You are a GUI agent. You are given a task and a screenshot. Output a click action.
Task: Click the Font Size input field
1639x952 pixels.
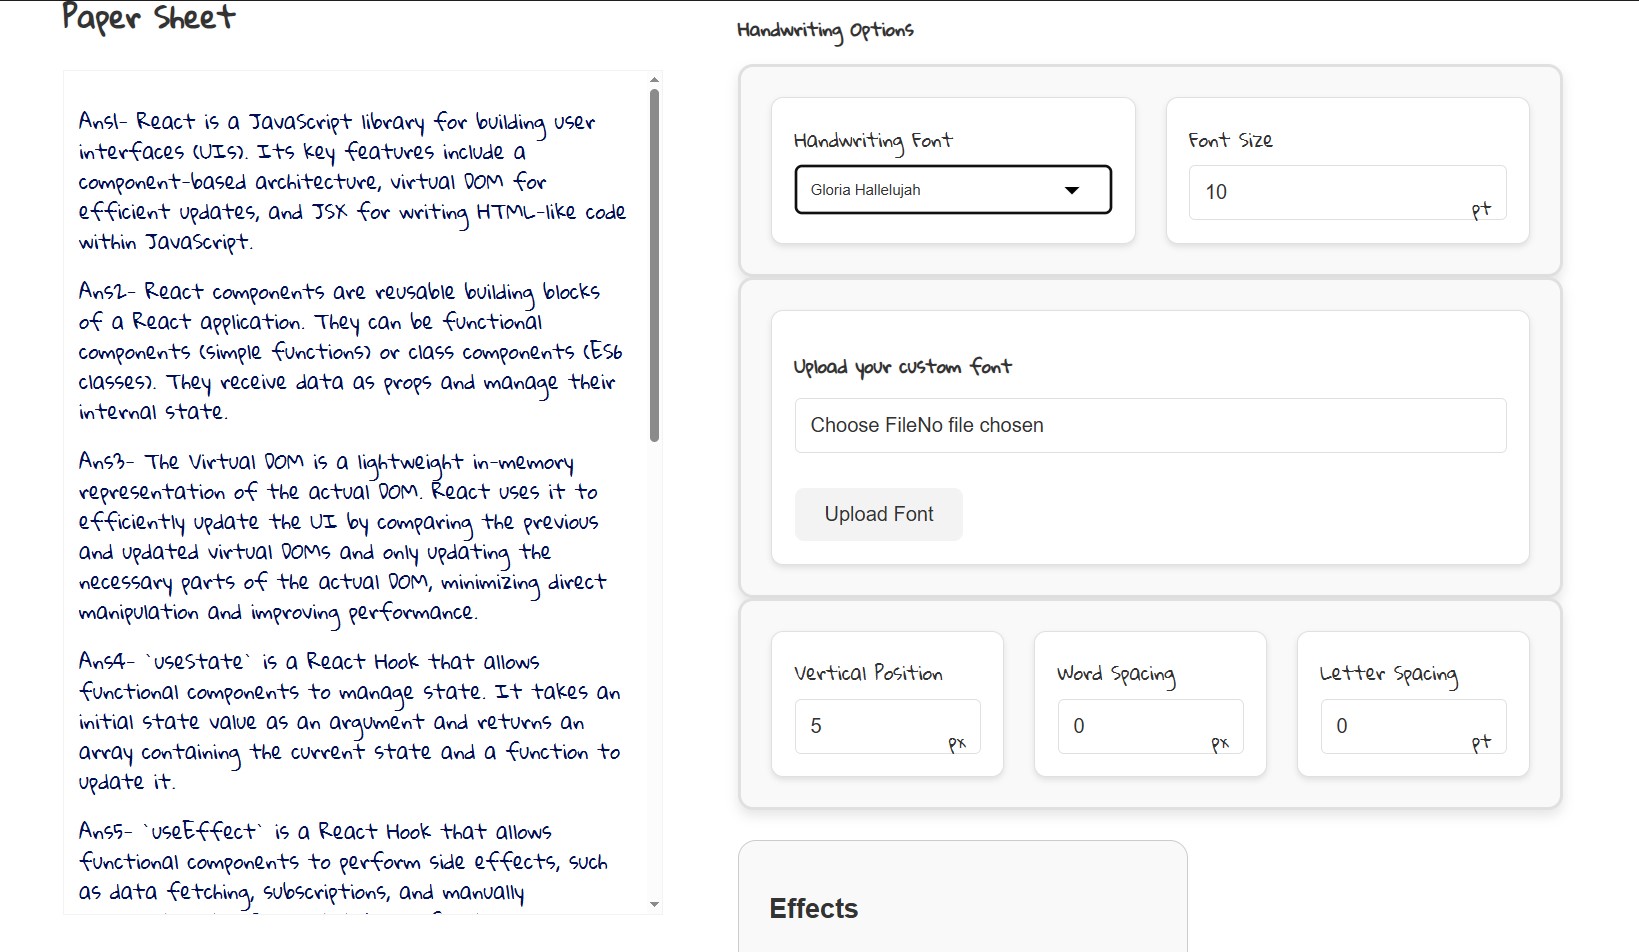coord(1330,192)
